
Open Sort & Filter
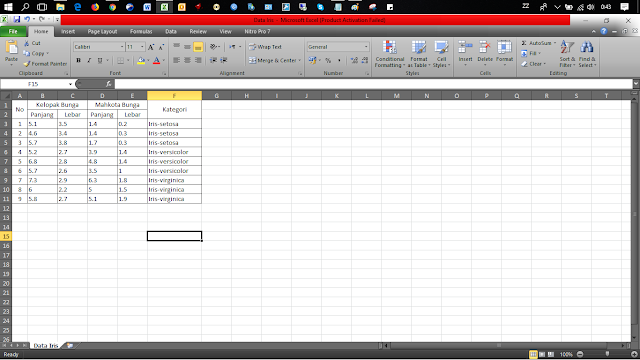pyautogui.click(x=567, y=54)
